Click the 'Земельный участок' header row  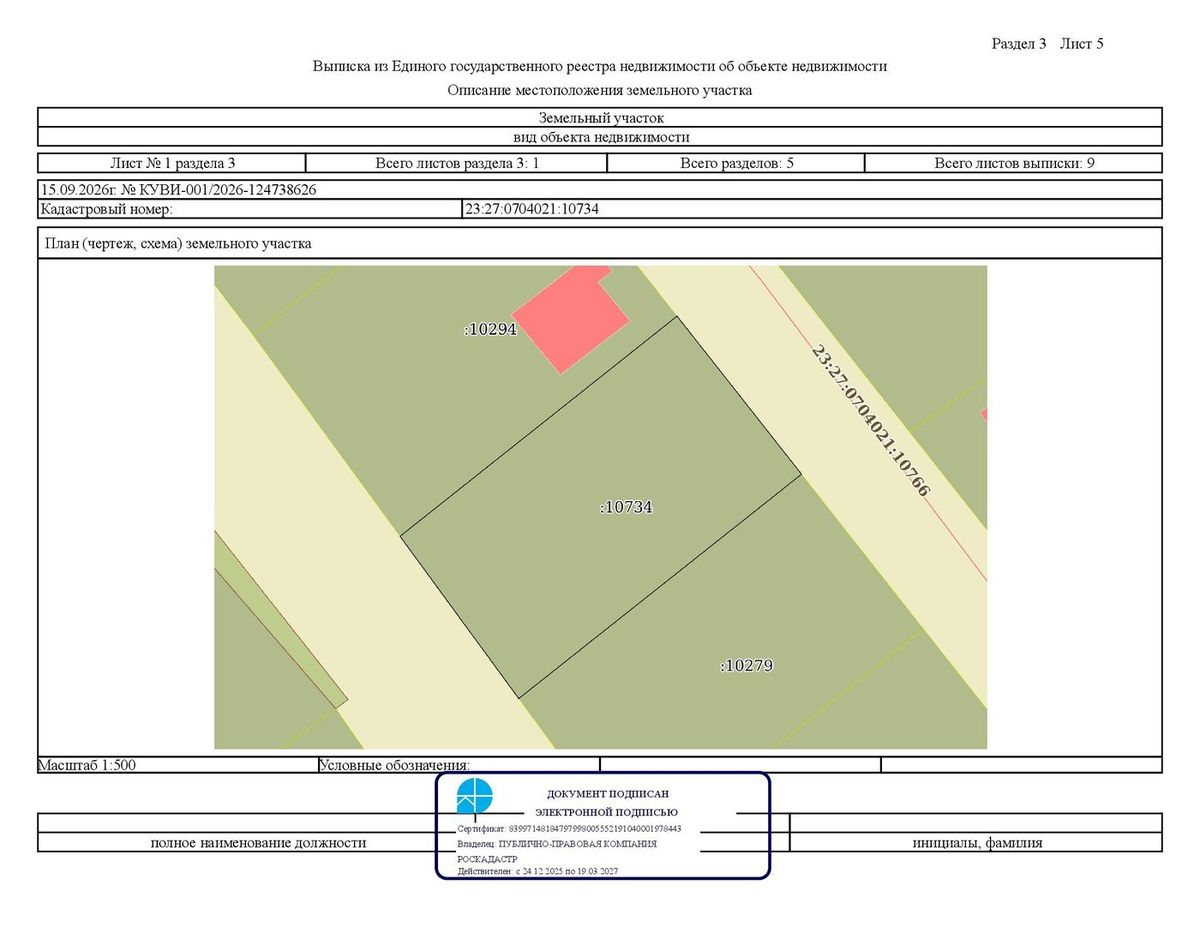coord(600,117)
